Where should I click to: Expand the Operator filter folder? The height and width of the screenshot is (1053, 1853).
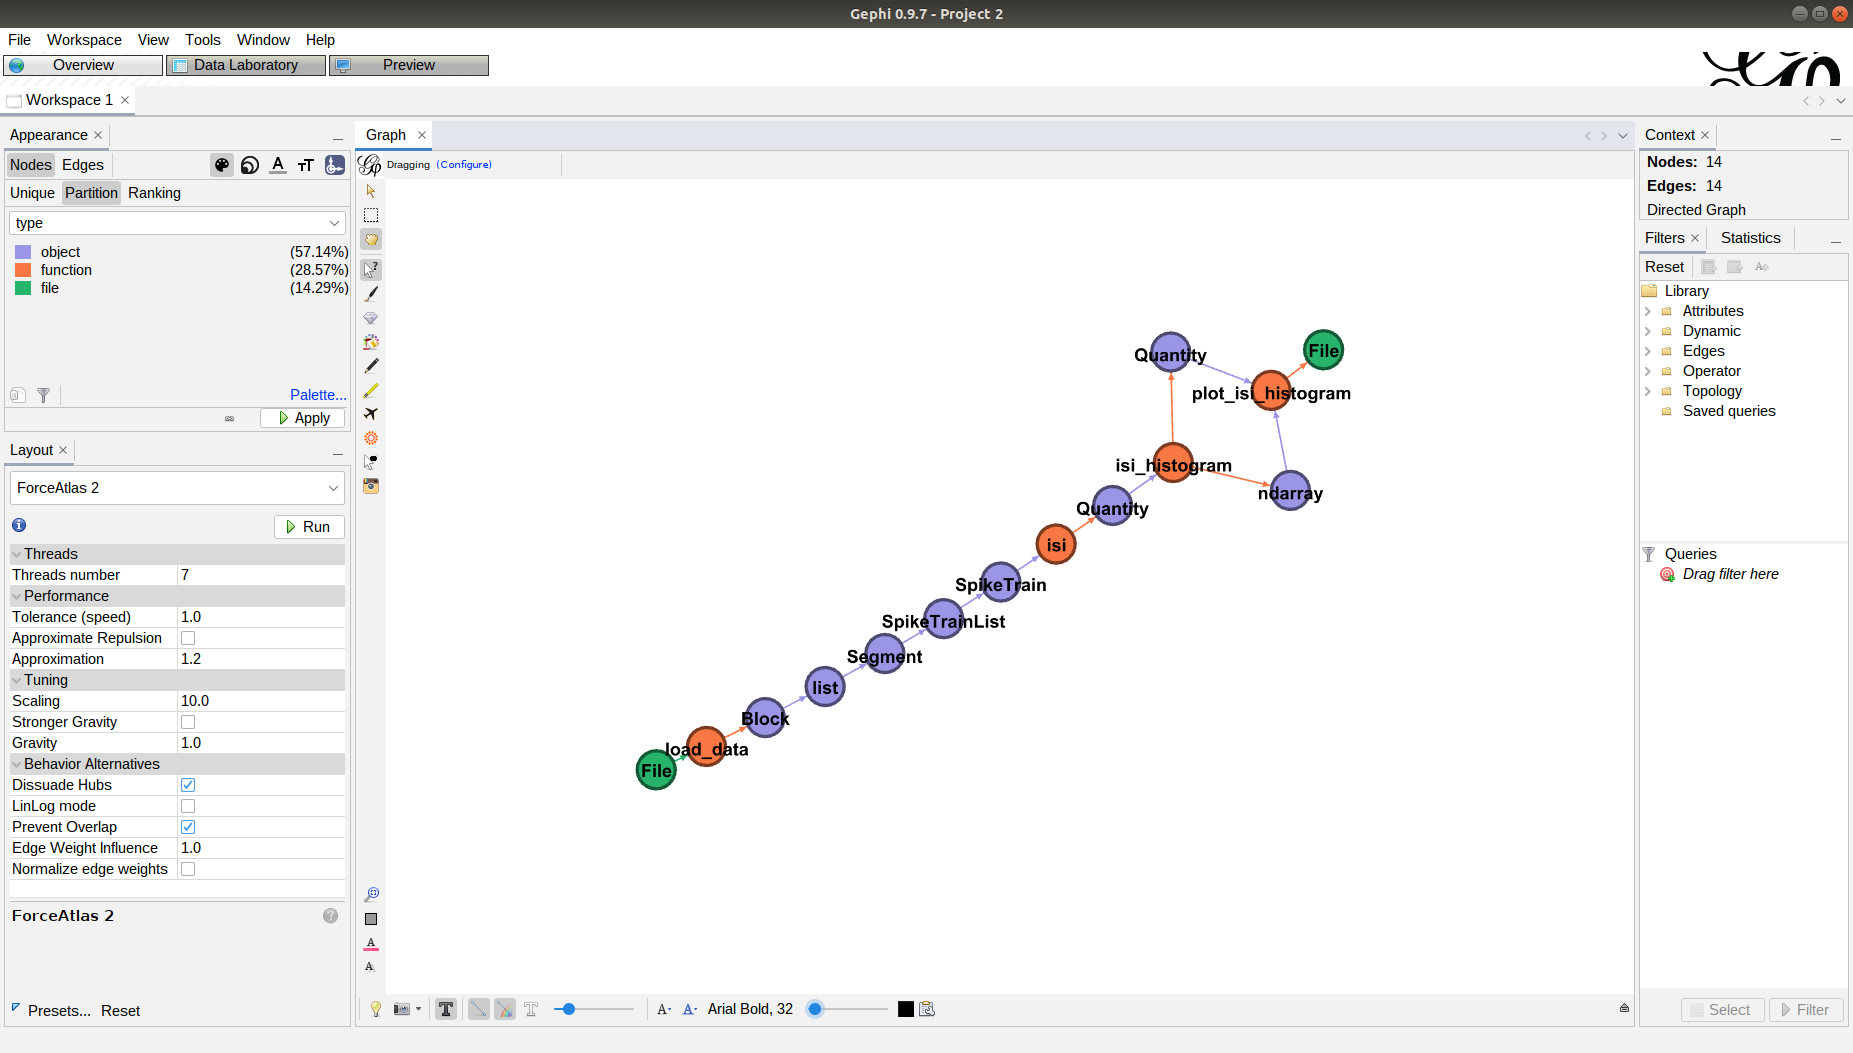tap(1648, 371)
